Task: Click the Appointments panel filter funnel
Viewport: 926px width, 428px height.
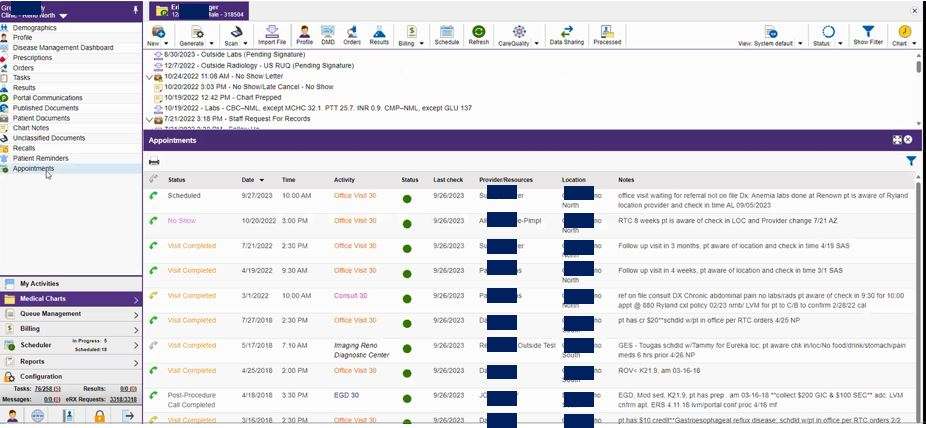Action: point(911,161)
